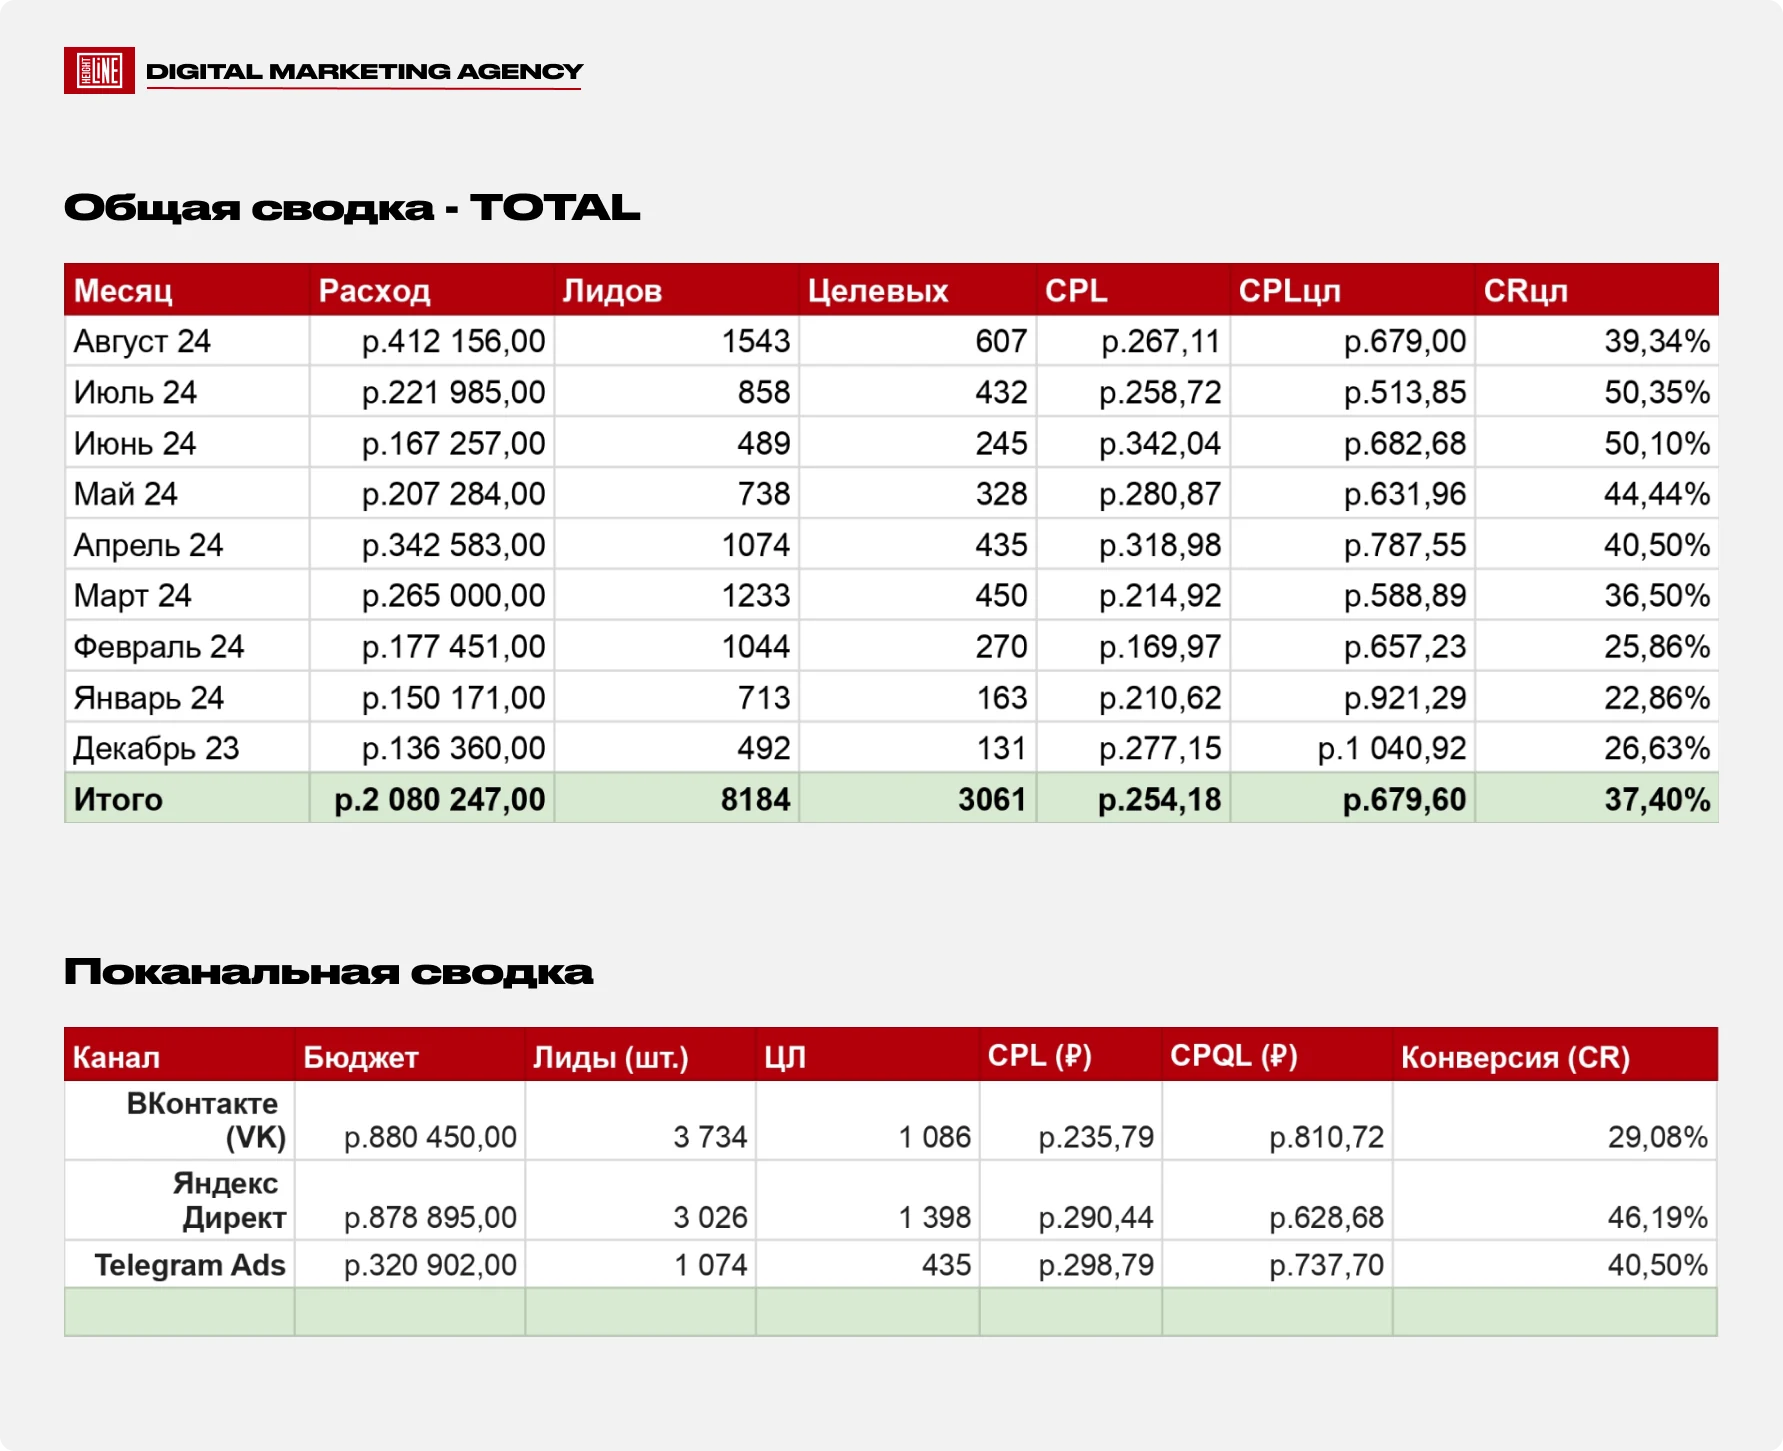The image size is (1783, 1451).
Task: Click the Конверсия (CR) header
Action: pyautogui.click(x=1555, y=1056)
